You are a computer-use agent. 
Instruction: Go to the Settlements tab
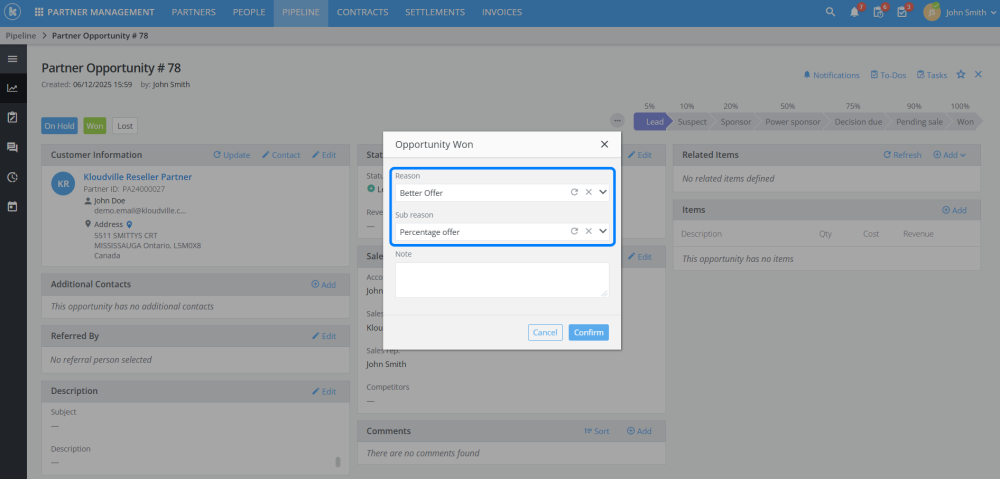pos(435,12)
